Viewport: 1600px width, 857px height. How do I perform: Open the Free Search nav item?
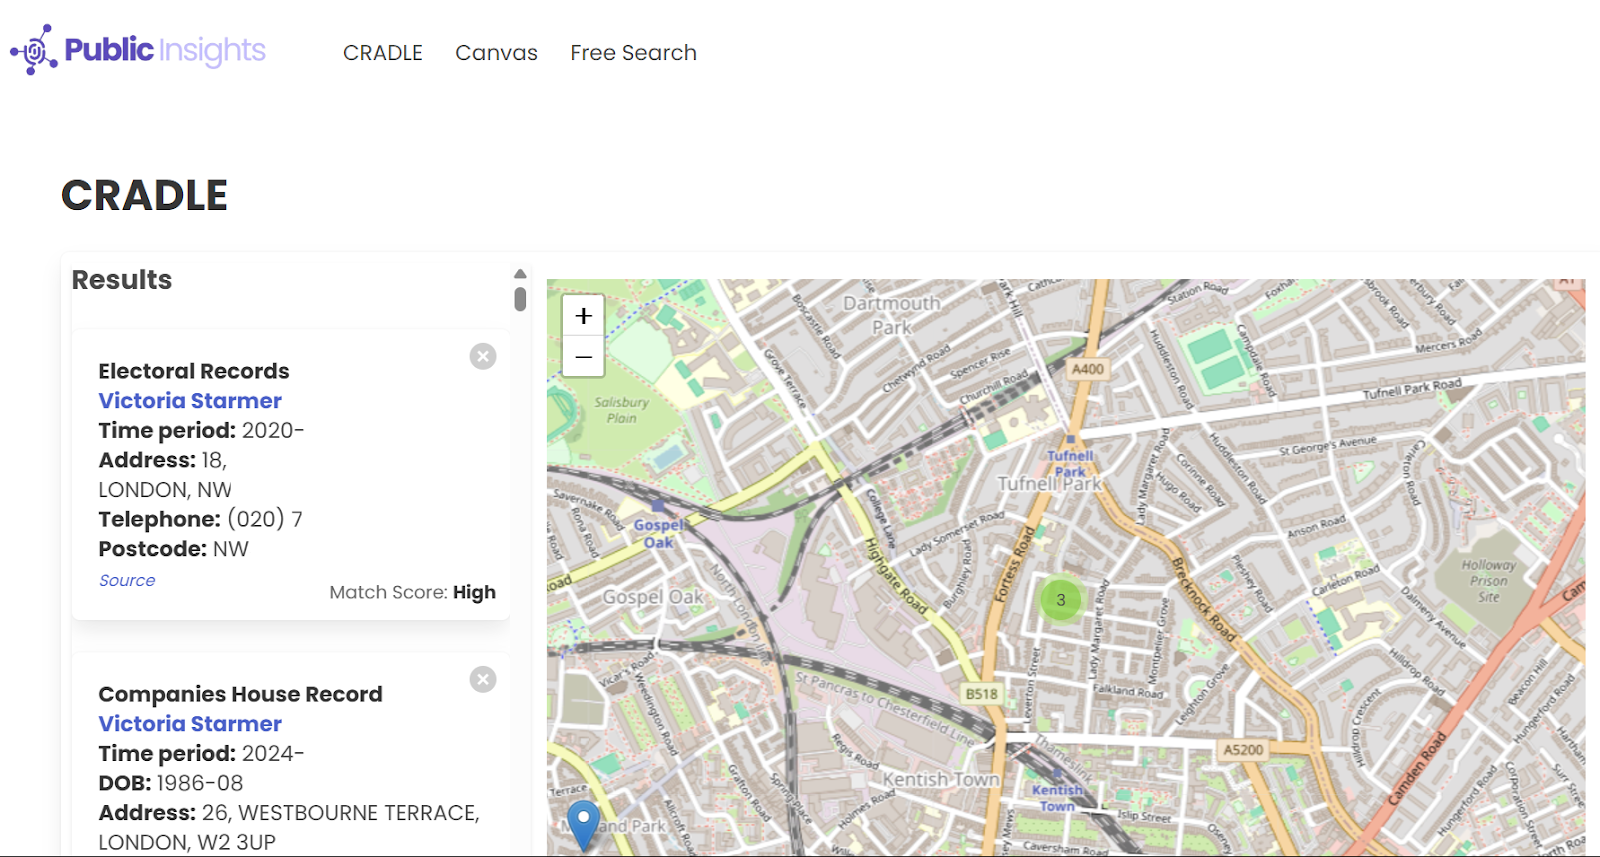click(633, 53)
